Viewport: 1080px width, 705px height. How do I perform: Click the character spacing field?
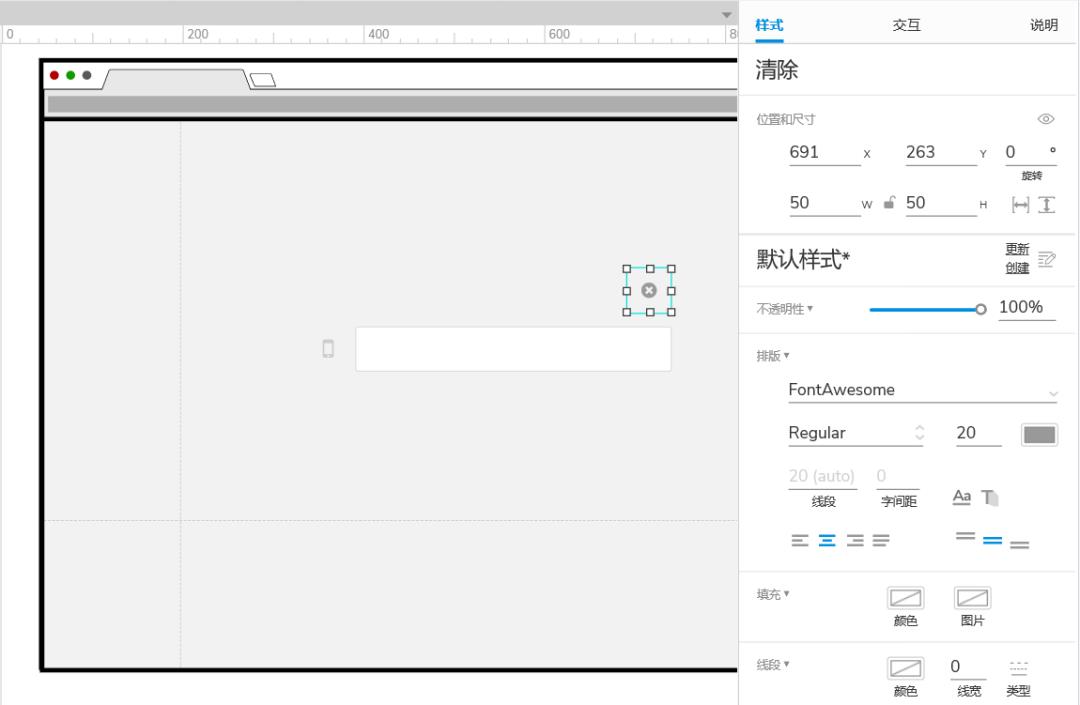coord(897,476)
